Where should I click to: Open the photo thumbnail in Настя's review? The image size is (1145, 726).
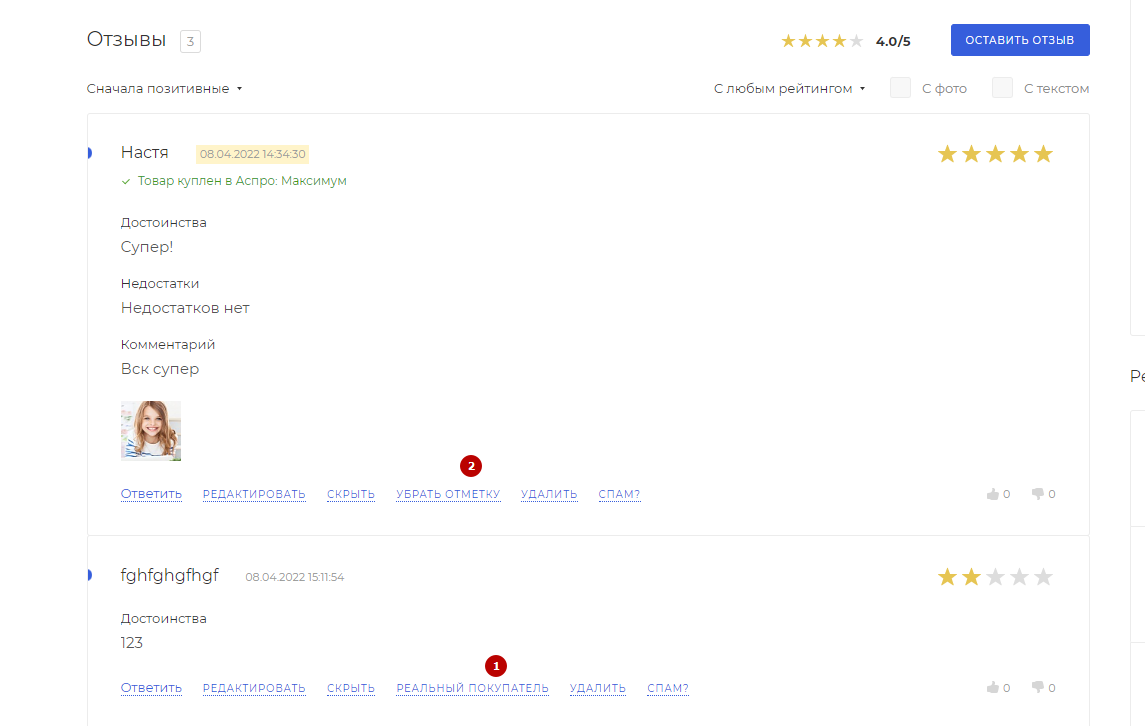click(151, 431)
